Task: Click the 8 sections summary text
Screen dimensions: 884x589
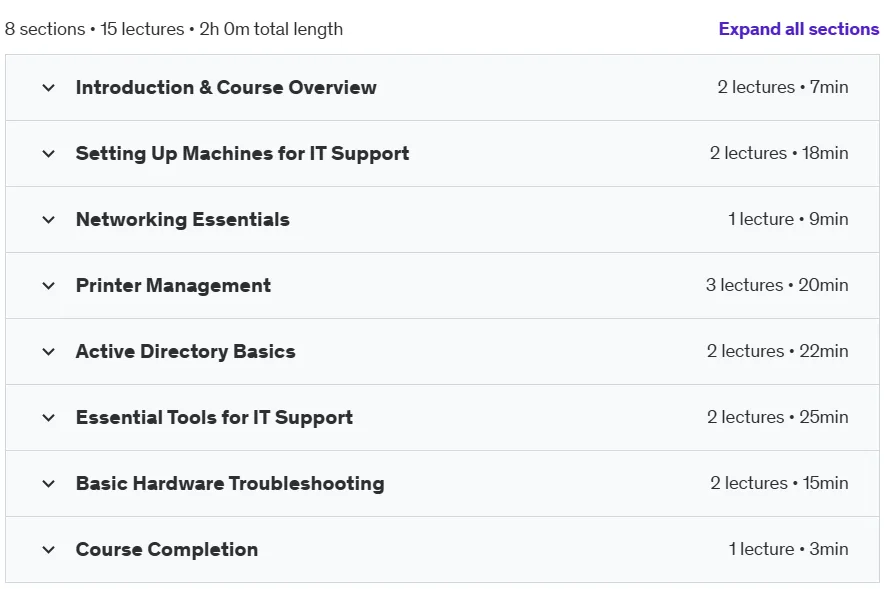Action: tap(174, 29)
